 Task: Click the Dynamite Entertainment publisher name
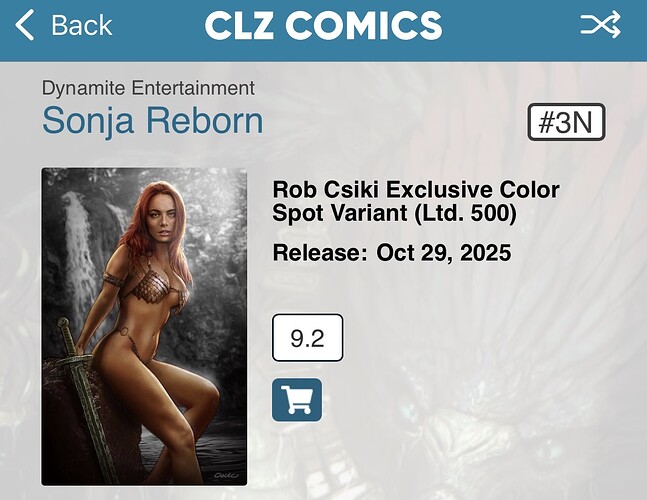pyautogui.click(x=148, y=88)
